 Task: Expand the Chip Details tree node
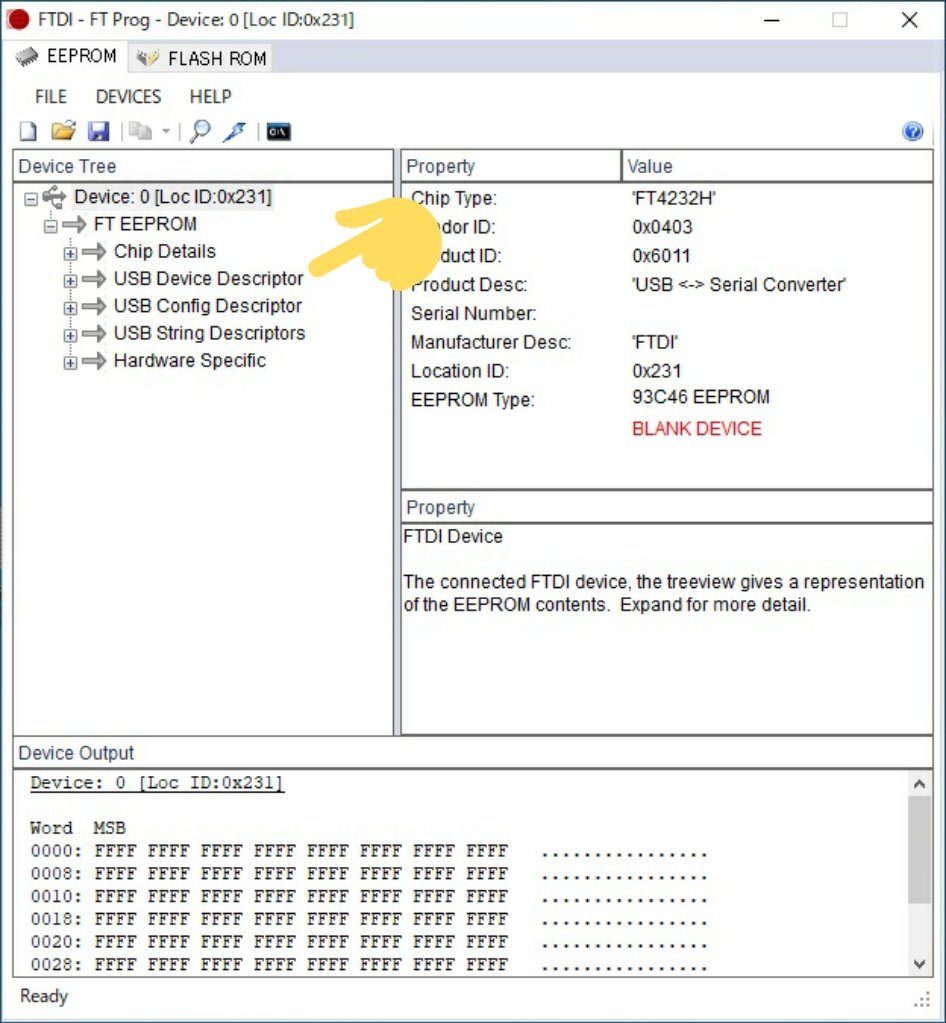68,253
